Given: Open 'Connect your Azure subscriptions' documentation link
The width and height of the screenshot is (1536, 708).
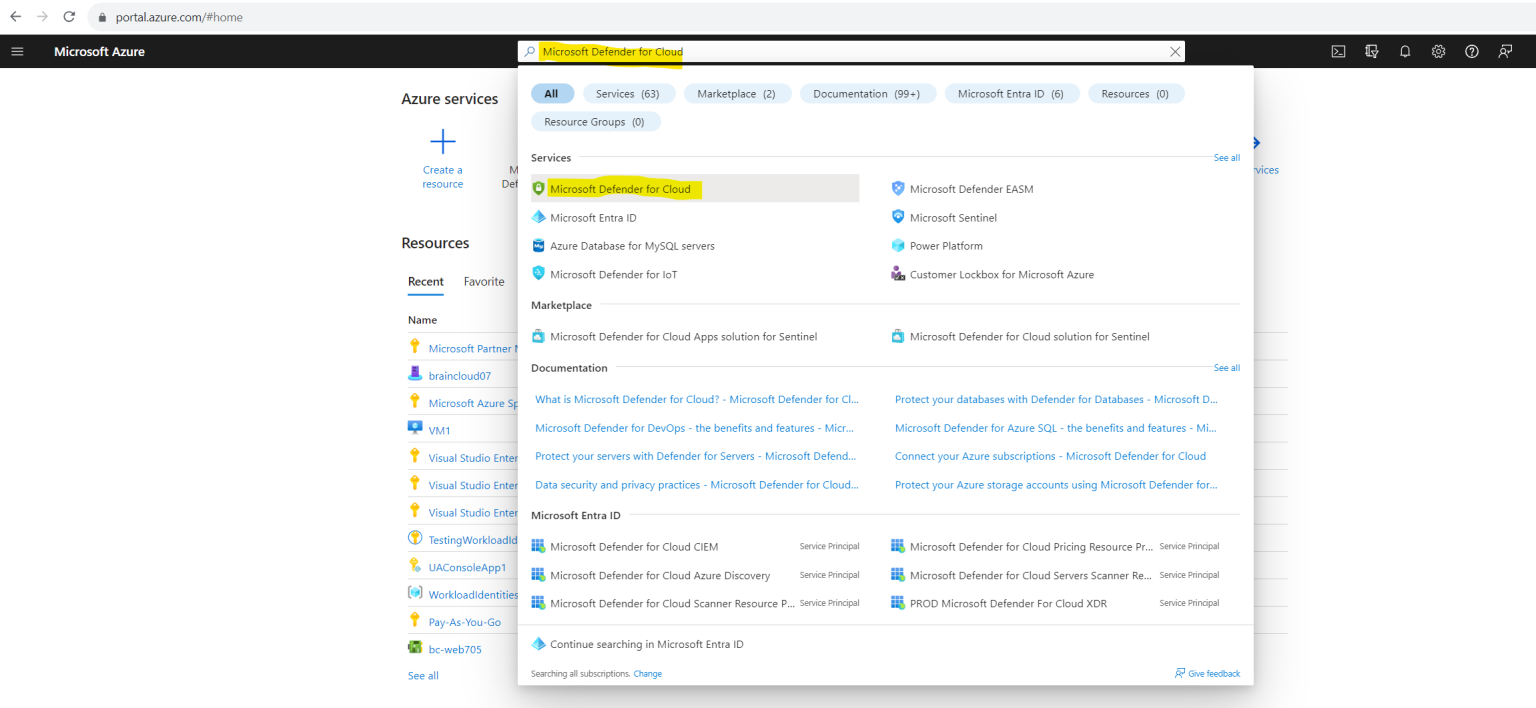Looking at the screenshot, I should tap(1050, 456).
